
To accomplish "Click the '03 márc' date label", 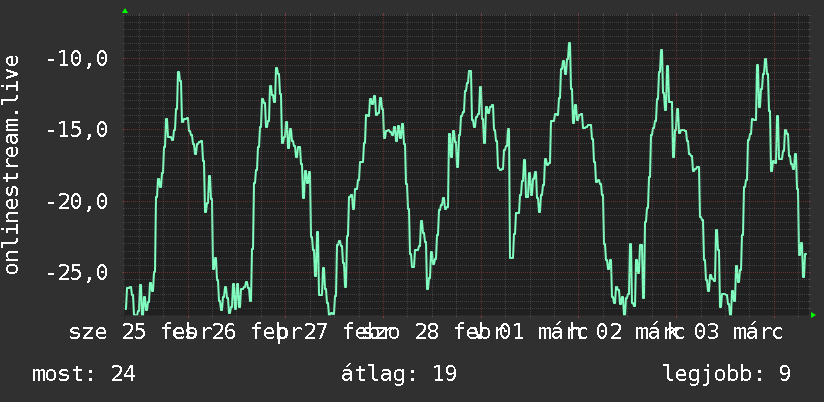I will (x=738, y=333).
